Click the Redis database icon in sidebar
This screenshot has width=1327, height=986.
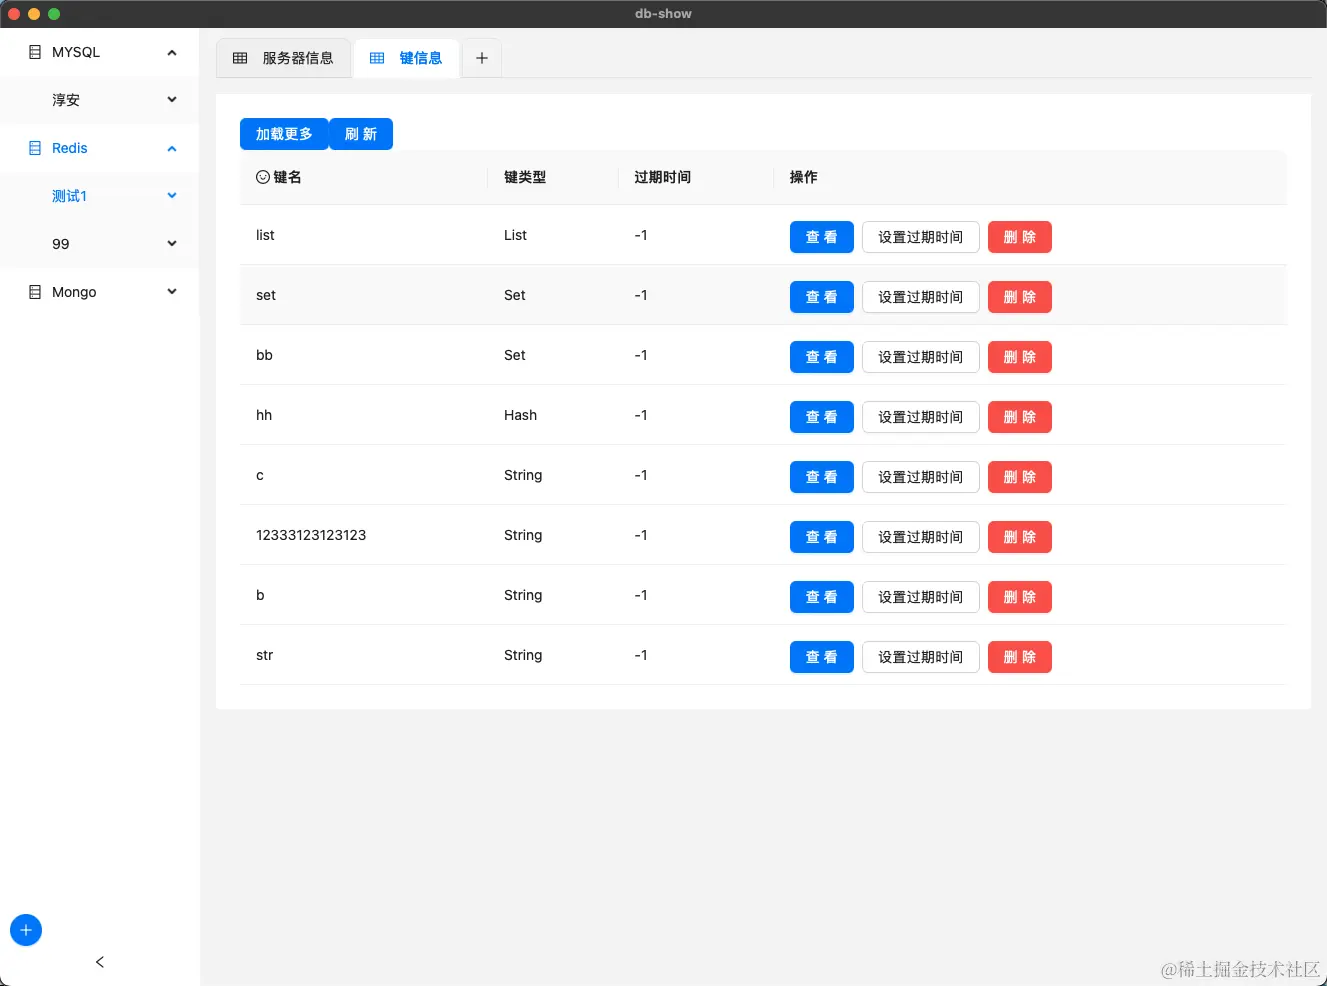[35, 148]
